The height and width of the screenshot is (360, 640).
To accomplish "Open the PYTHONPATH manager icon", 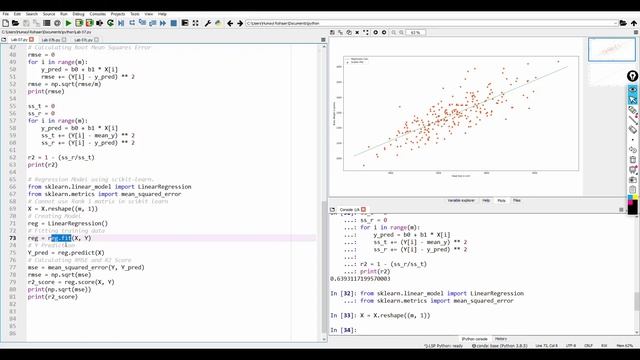I will tap(218, 23).
